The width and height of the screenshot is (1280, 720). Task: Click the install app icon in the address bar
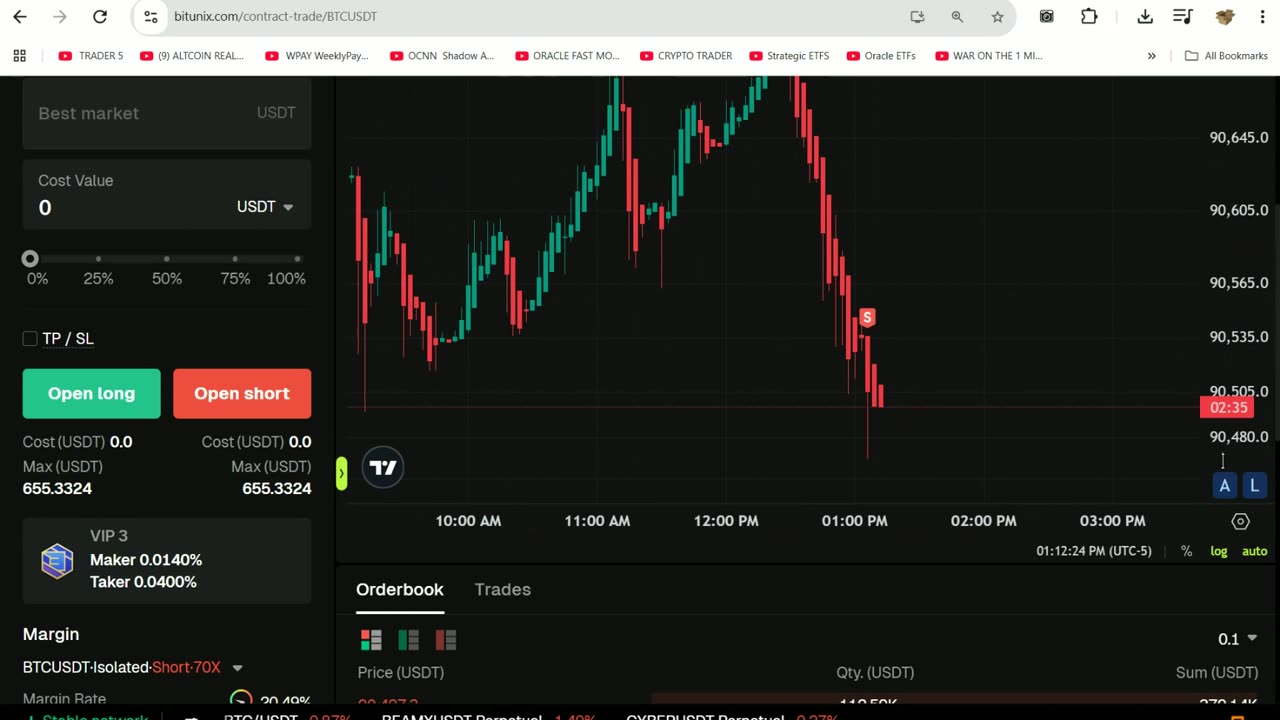click(917, 16)
